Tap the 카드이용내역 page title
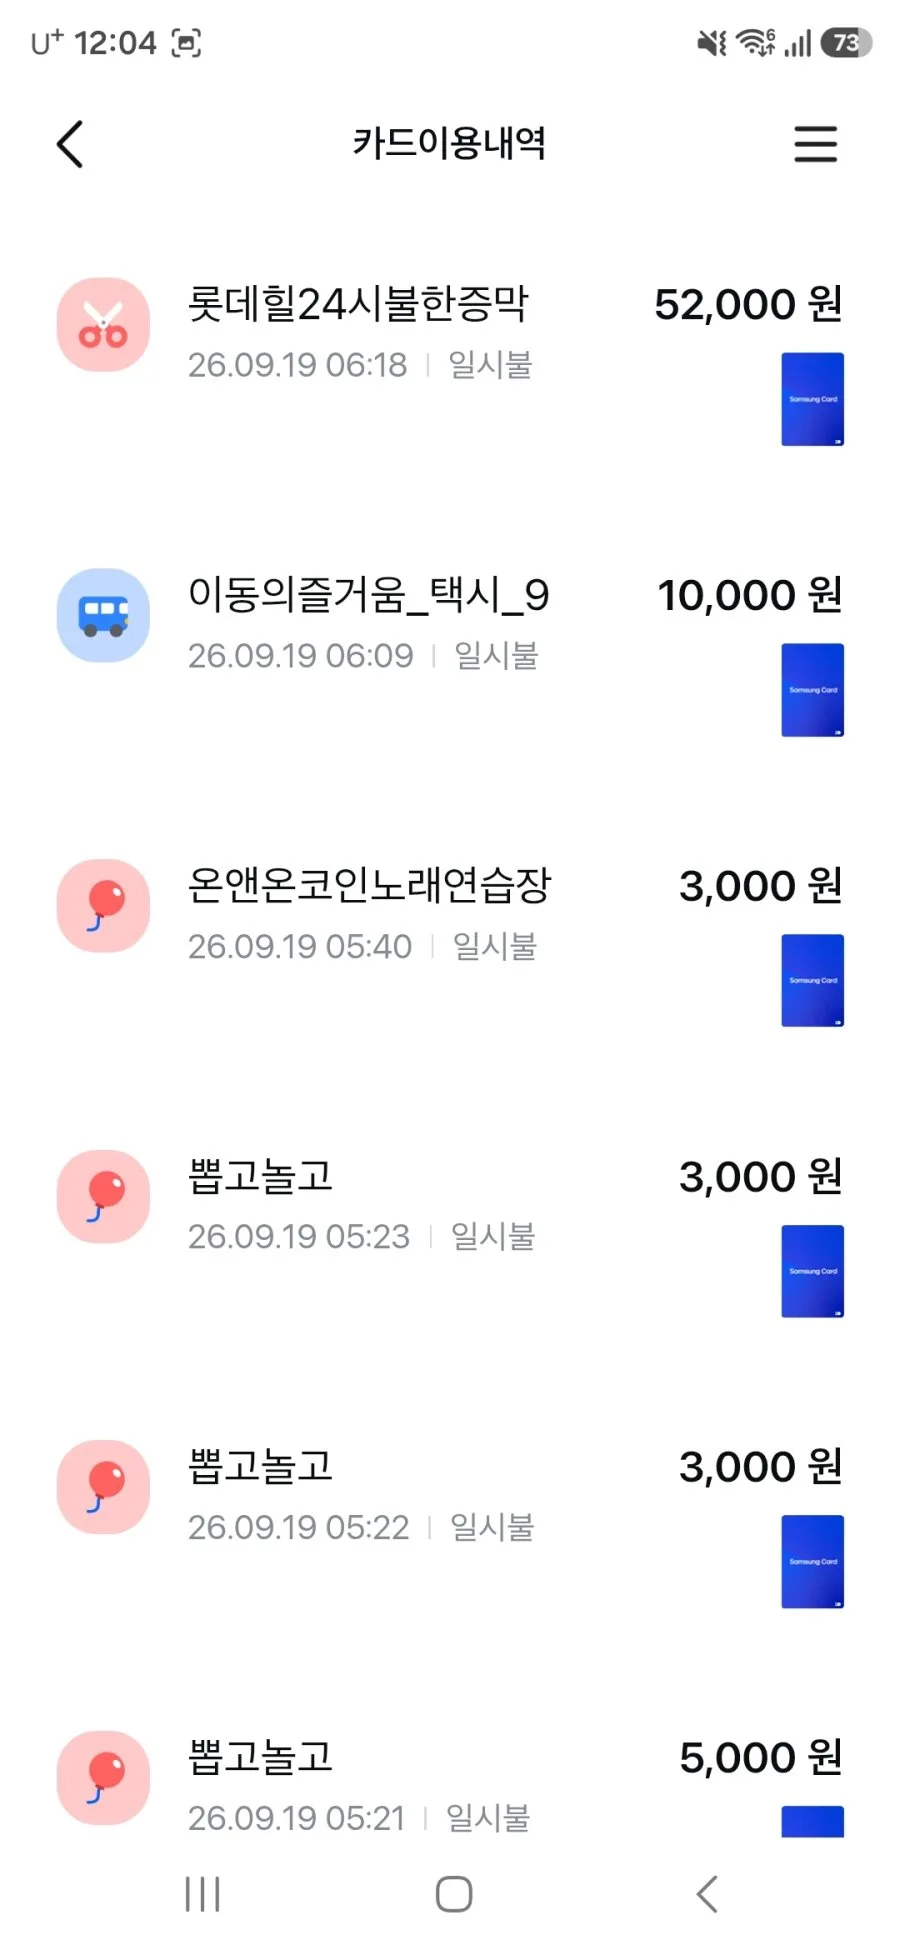The height and width of the screenshot is (1950, 900). (x=449, y=143)
